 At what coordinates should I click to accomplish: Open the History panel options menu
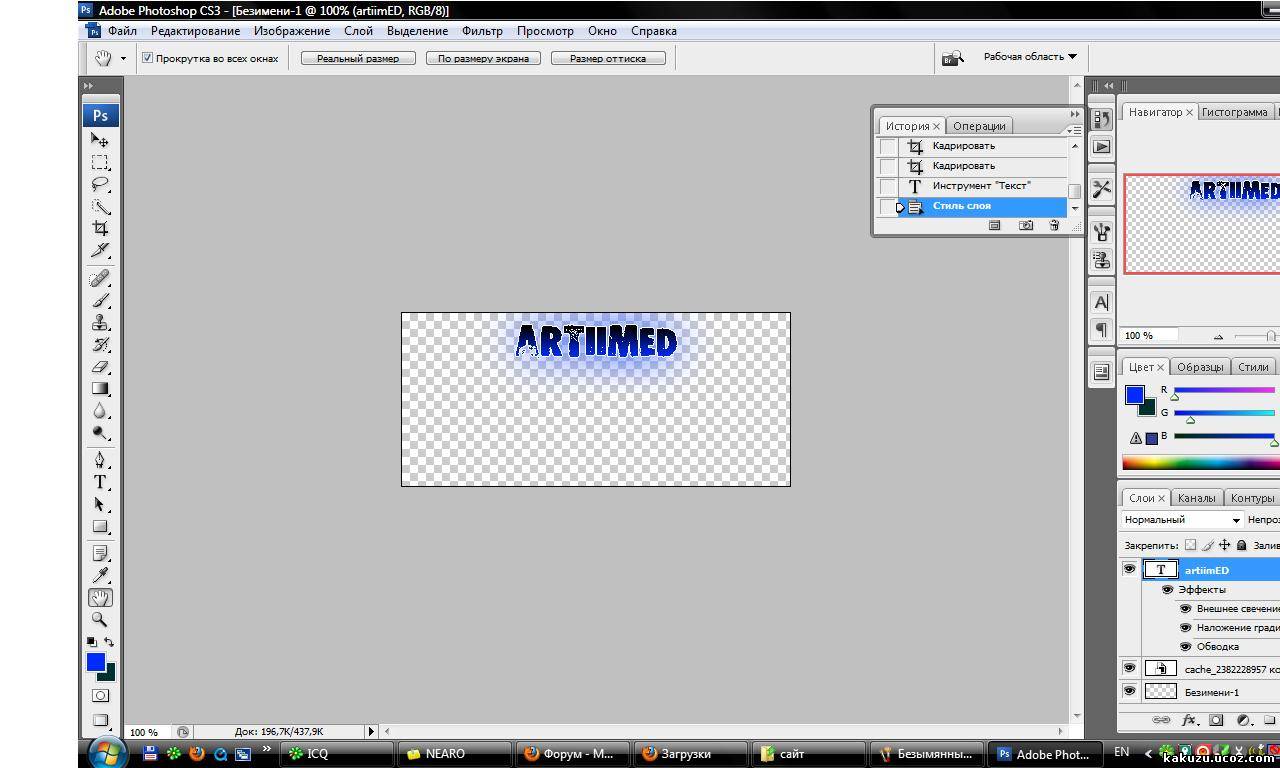click(x=1073, y=130)
